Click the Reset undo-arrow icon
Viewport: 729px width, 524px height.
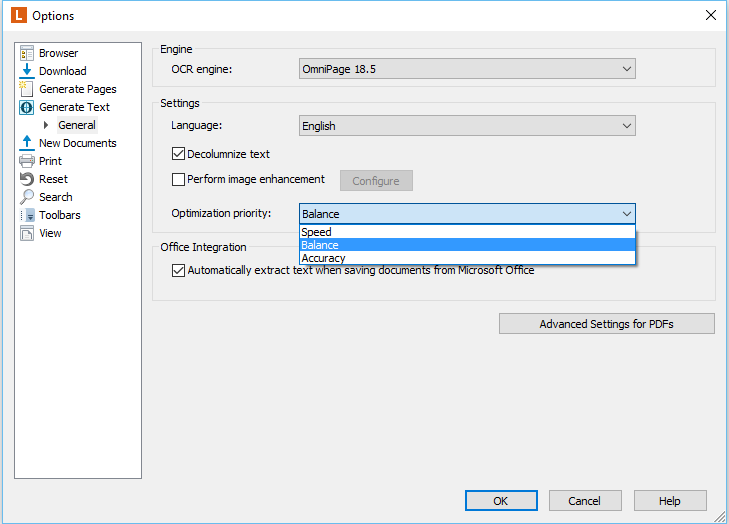click(27, 179)
